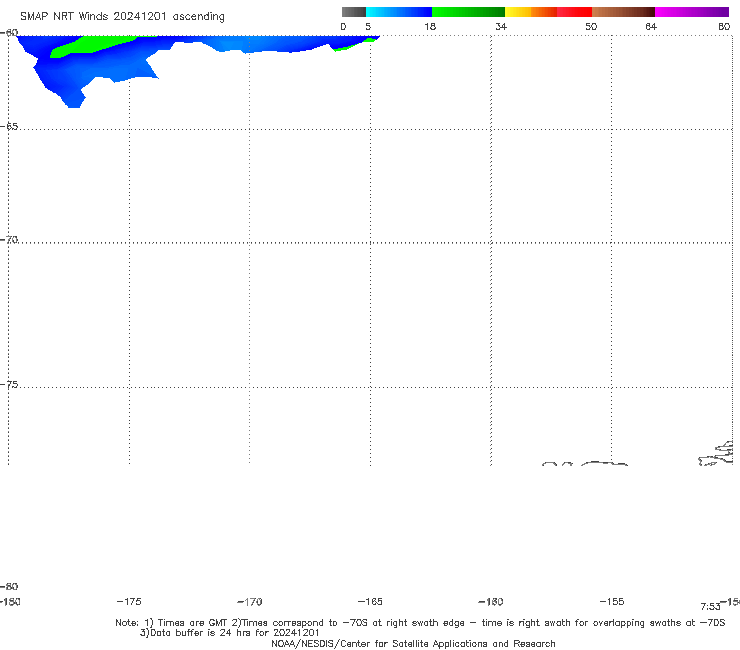Viewport: 740px width, 650px height.
Task: Click the color bar label '64'
Action: click(x=651, y=26)
